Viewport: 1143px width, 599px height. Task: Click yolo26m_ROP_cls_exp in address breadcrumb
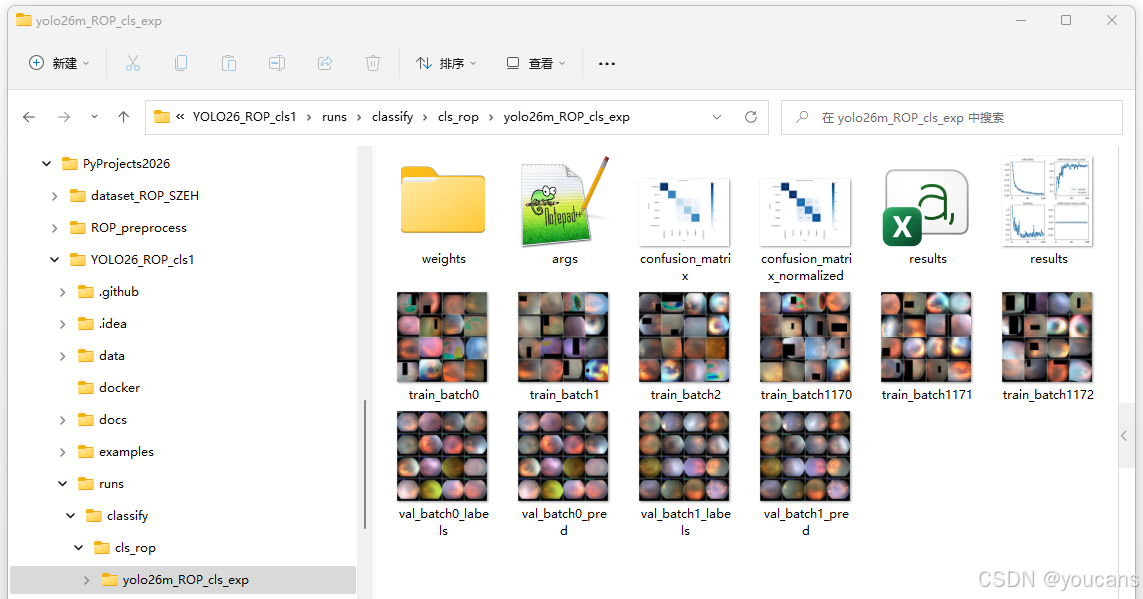pos(566,117)
